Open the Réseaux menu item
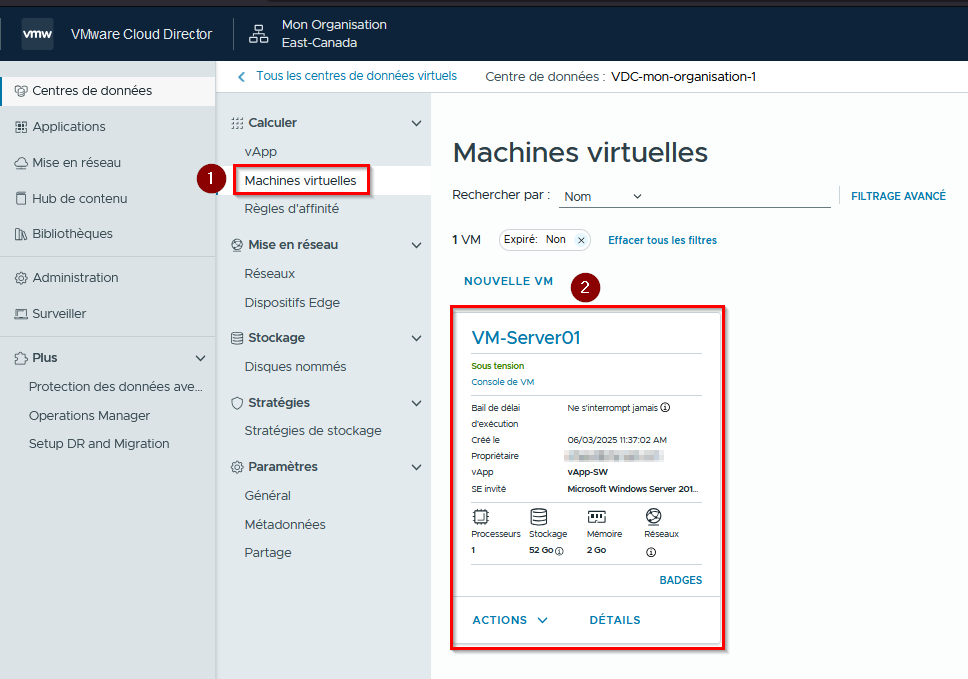968x679 pixels. tap(270, 273)
